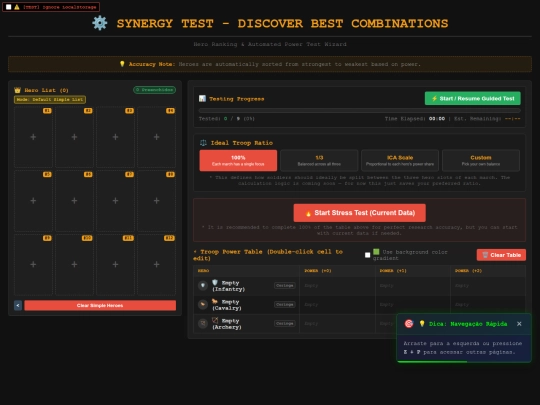Click the round avatar in Archery row
Screen dimensions: 540x405
pos(203,323)
